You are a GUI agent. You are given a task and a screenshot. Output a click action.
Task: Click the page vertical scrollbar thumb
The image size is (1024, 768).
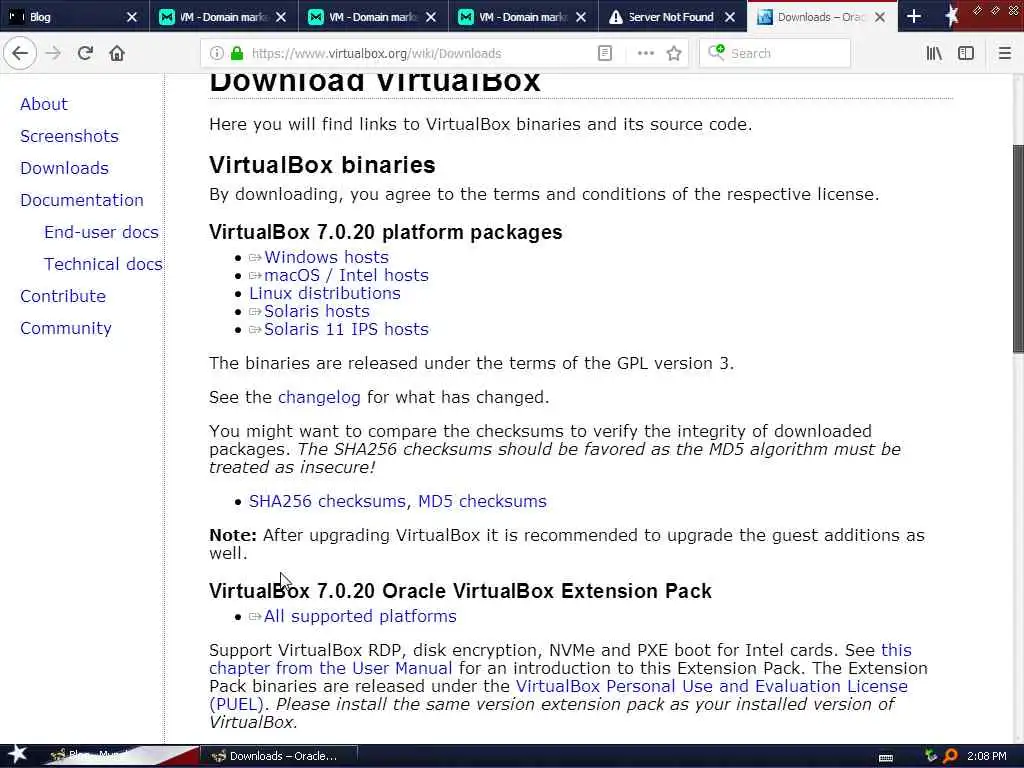click(x=1018, y=248)
